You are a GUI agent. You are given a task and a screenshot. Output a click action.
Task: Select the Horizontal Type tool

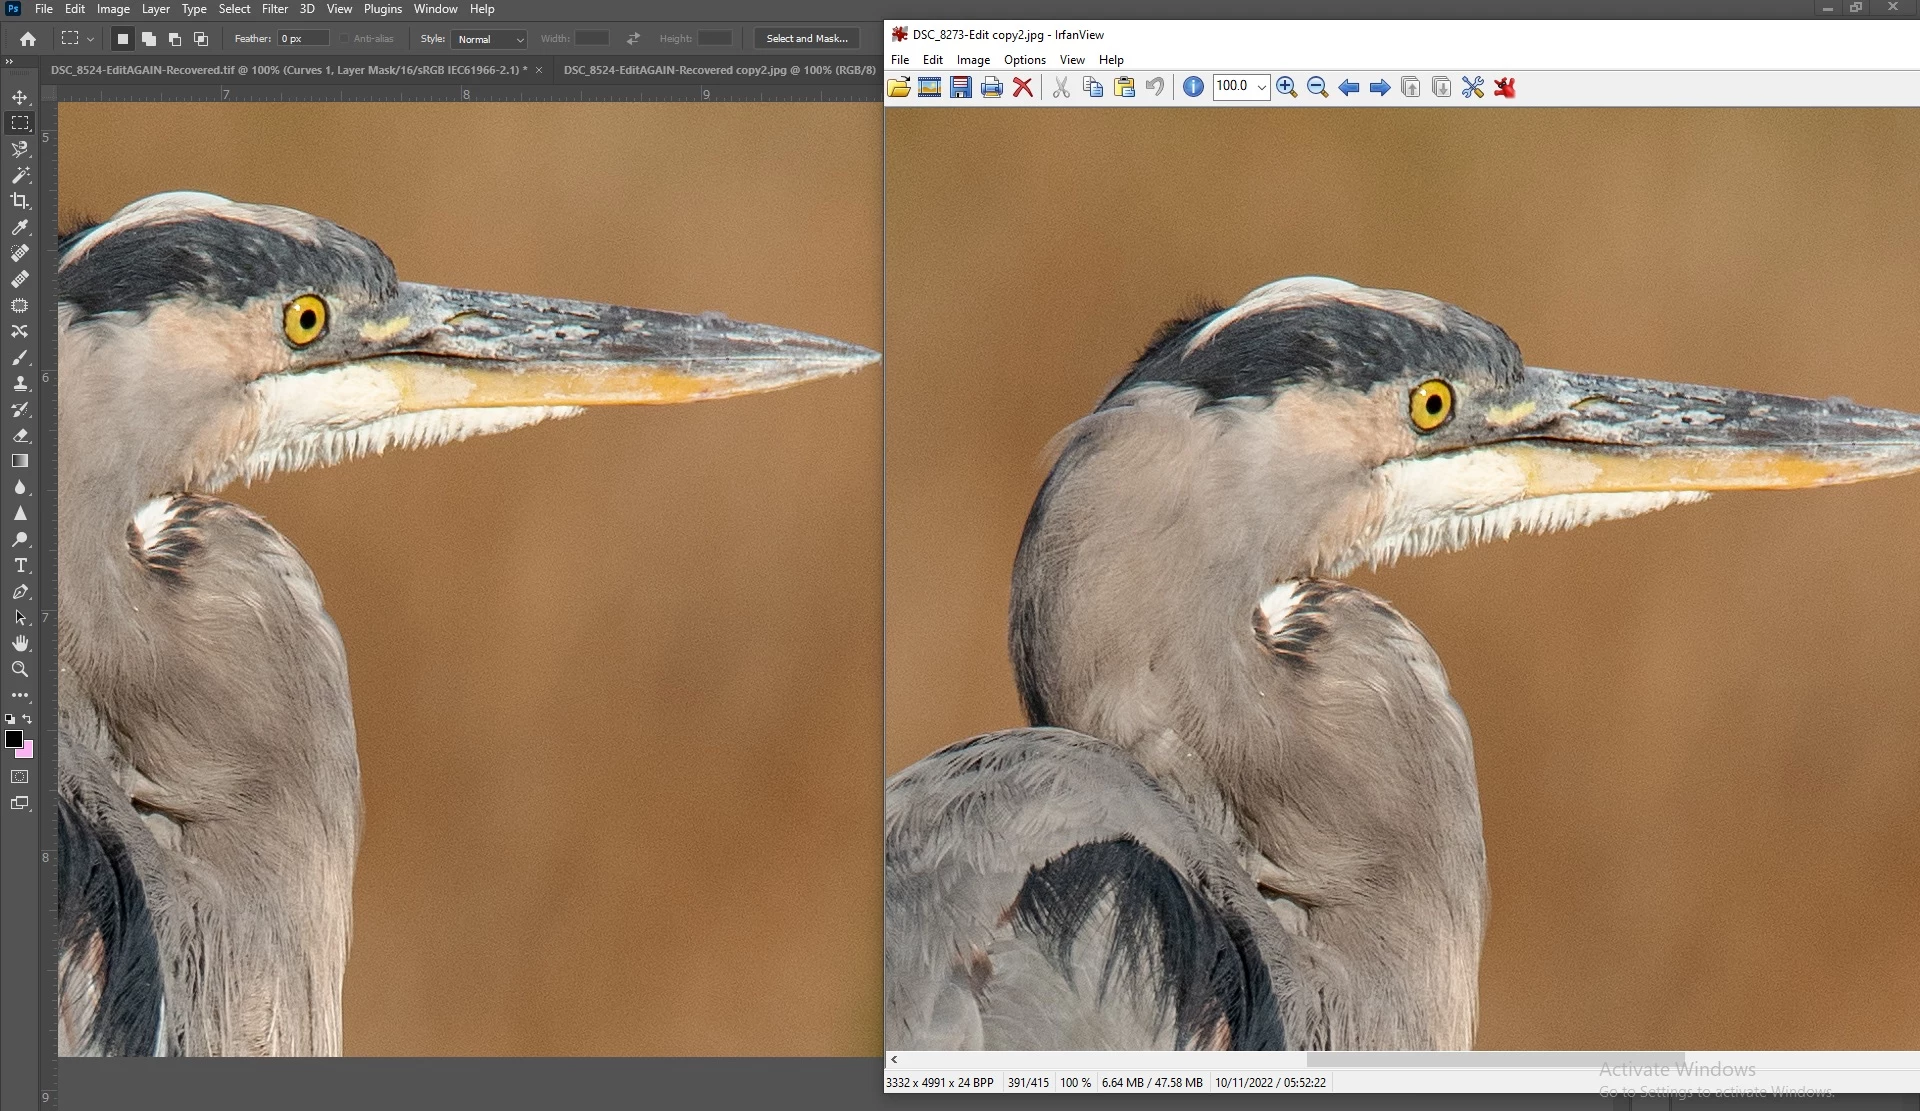19,565
